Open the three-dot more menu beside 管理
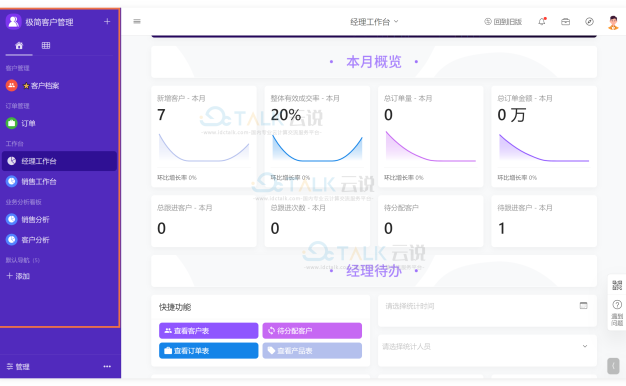Screen dimensions: 626x386 point(107,366)
